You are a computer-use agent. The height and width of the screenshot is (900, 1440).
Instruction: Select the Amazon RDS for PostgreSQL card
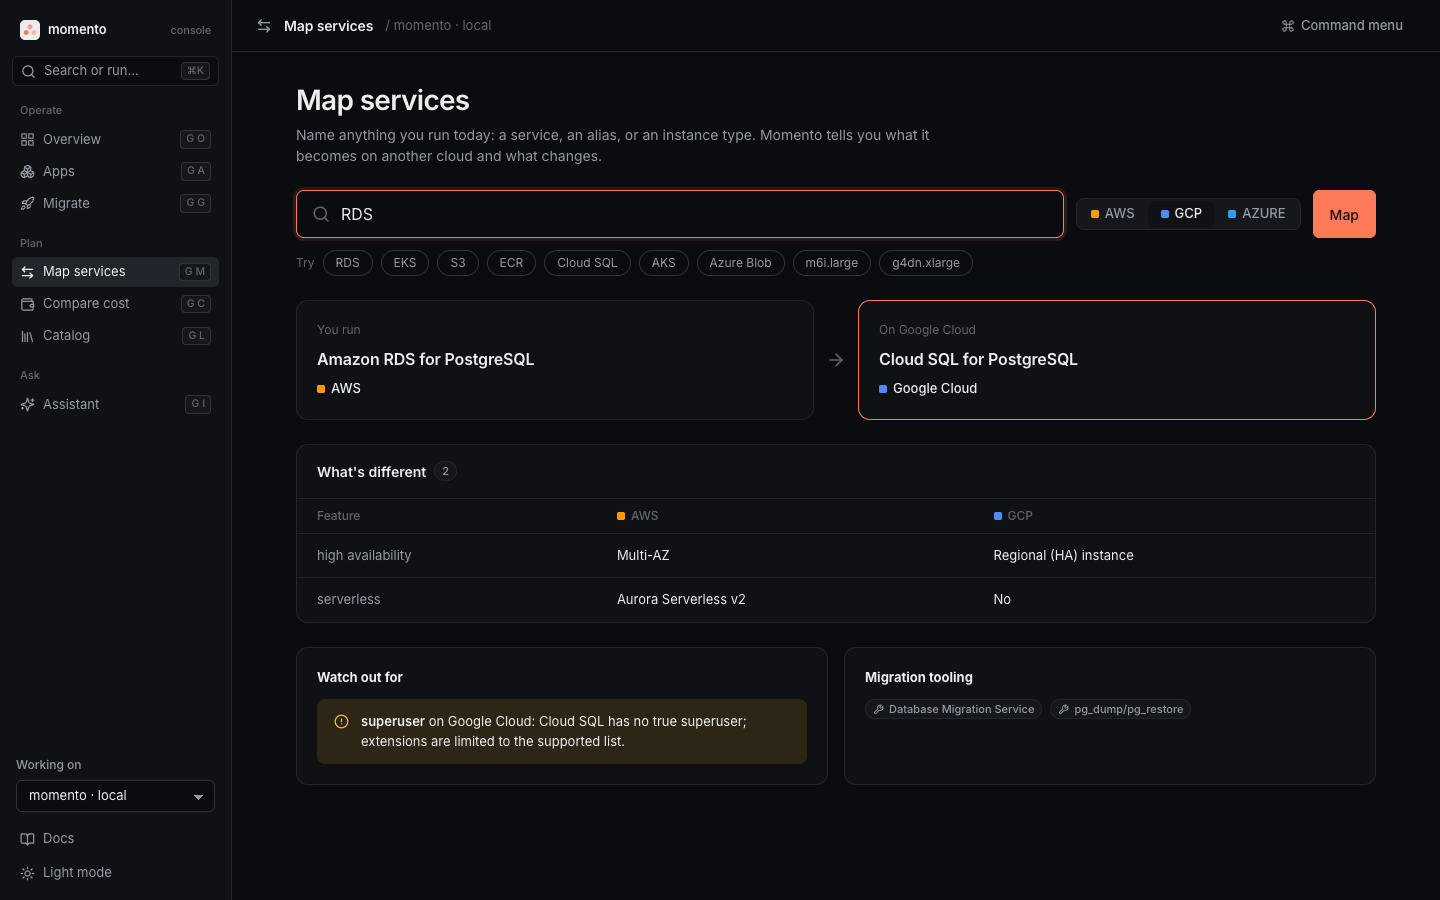click(555, 360)
